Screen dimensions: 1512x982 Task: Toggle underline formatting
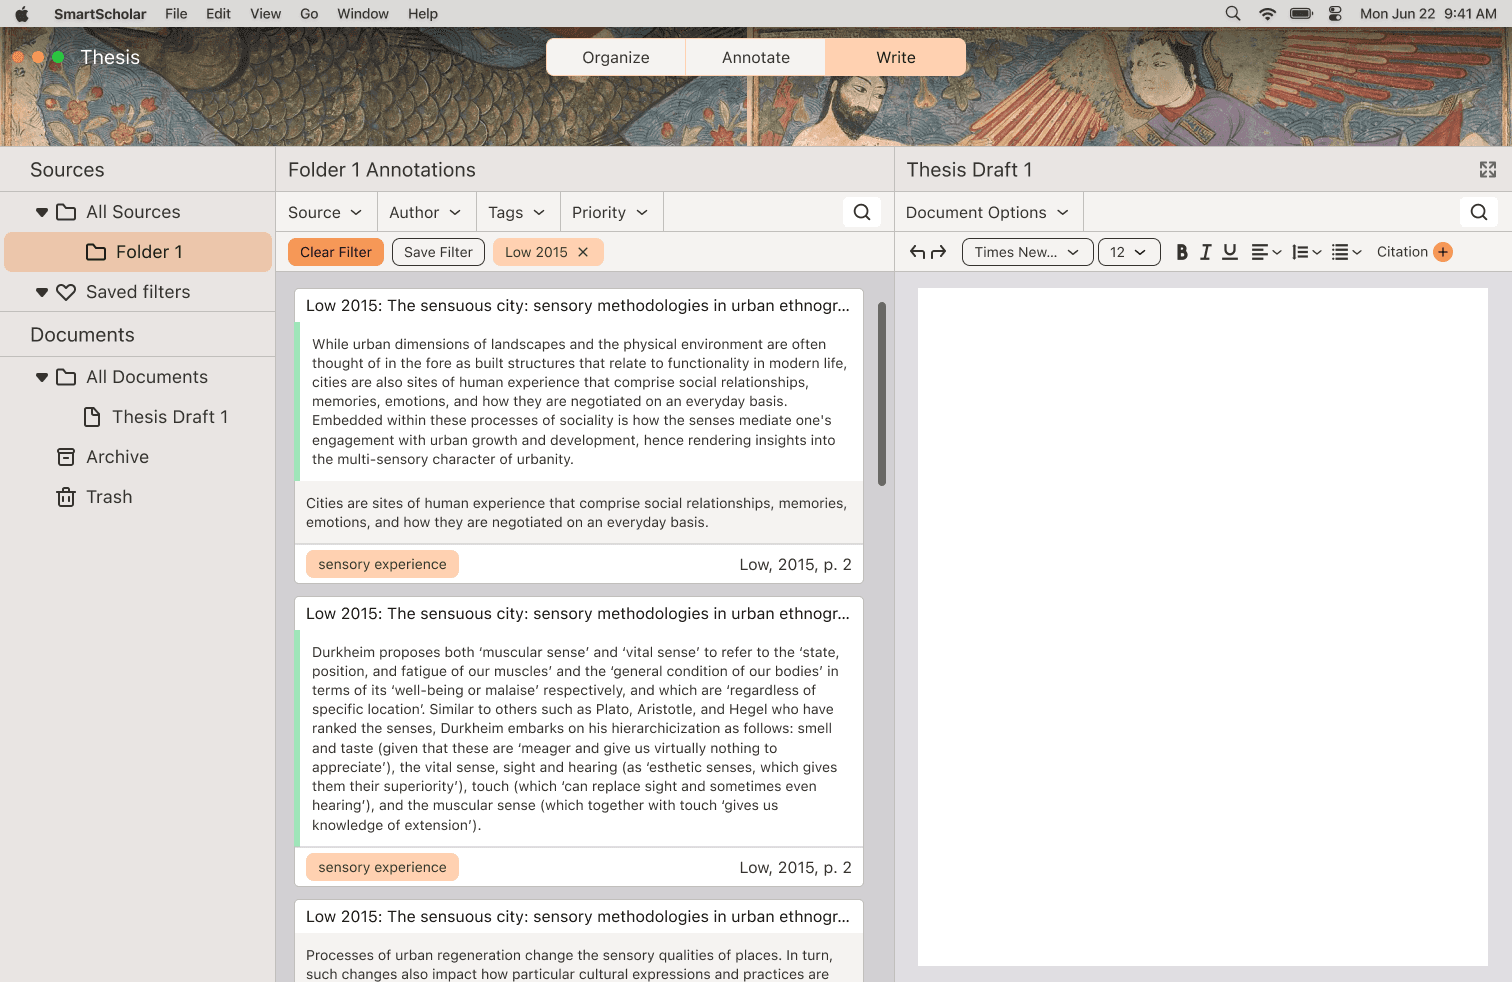(1230, 252)
